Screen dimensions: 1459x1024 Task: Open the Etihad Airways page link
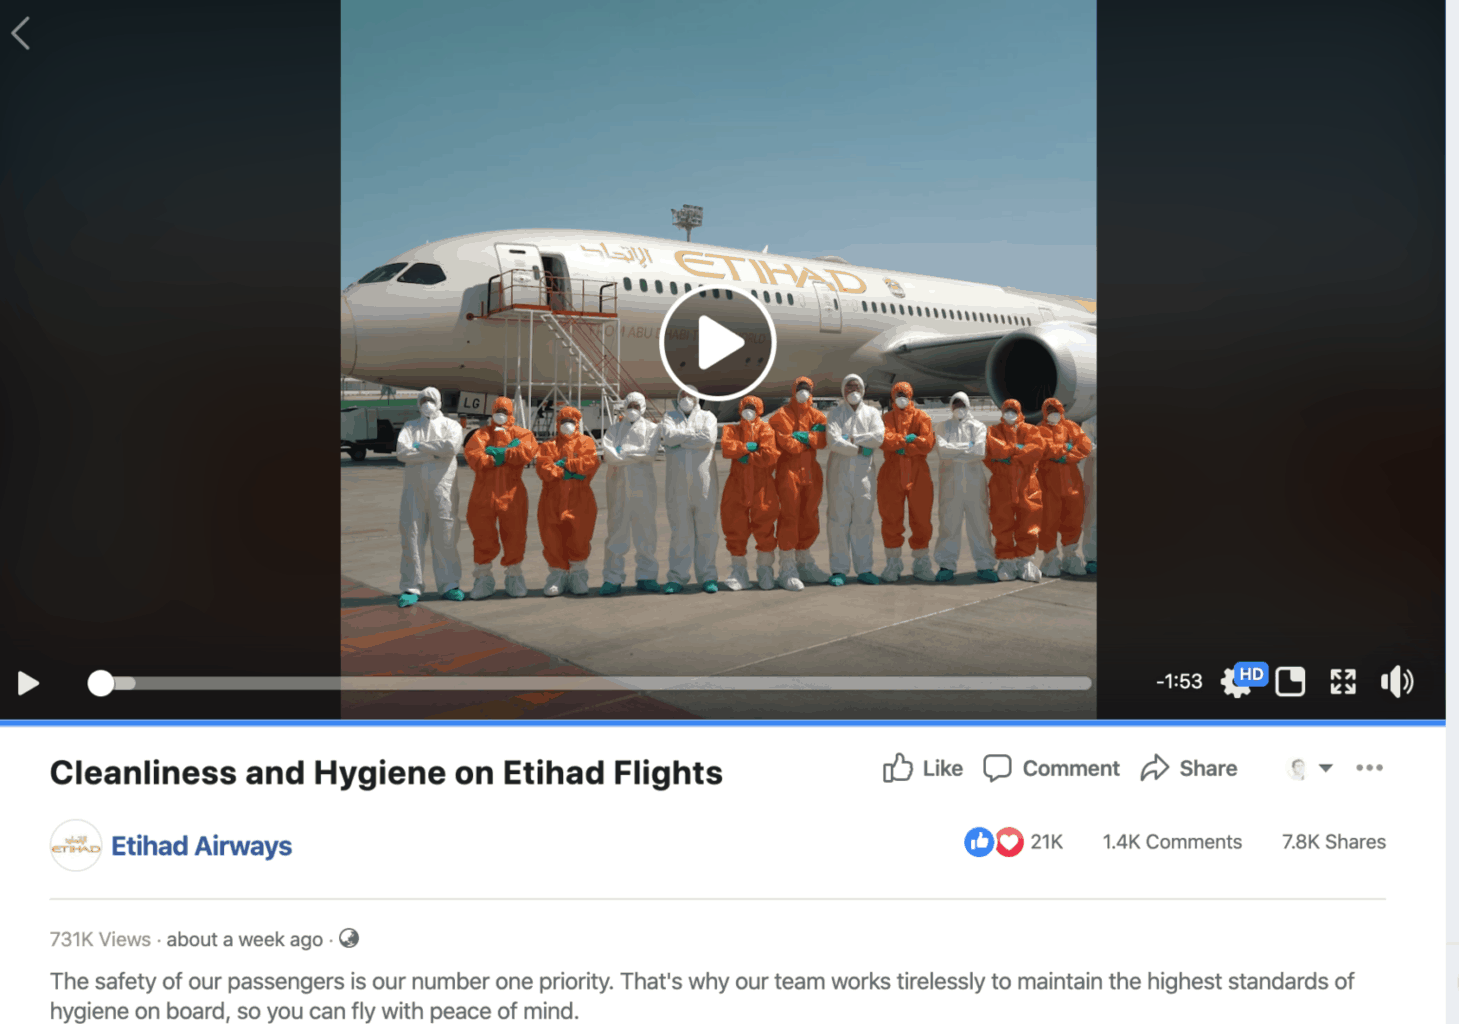tap(201, 846)
